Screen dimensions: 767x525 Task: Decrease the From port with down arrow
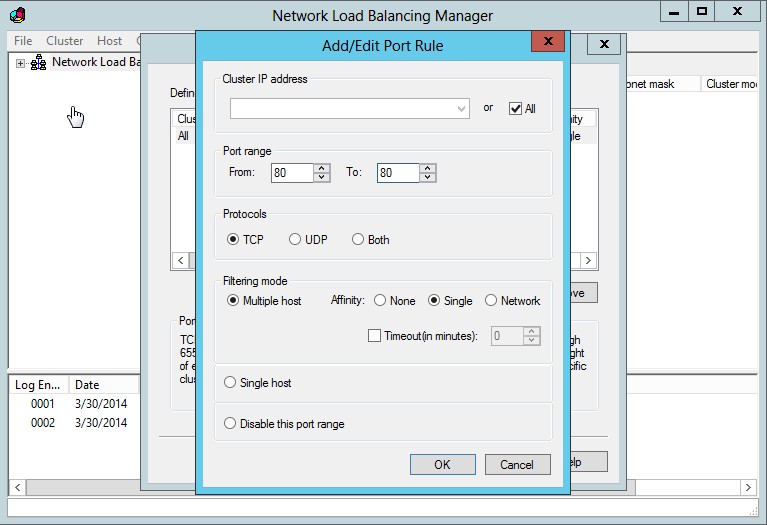pos(321,178)
